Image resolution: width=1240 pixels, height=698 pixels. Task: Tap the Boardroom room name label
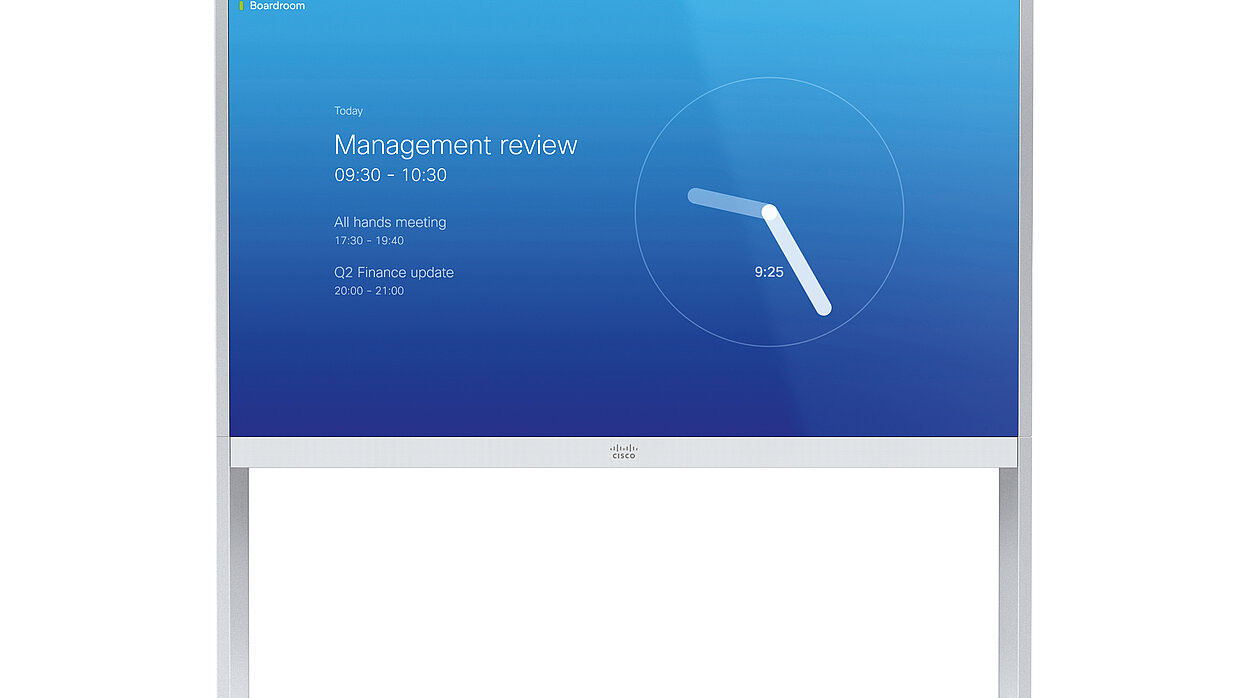coord(277,6)
